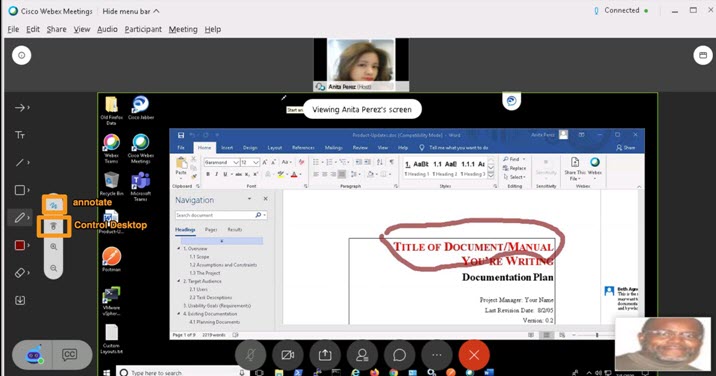716x376 pixels.
Task: Open the Webex Help menu
Action: [x=213, y=29]
